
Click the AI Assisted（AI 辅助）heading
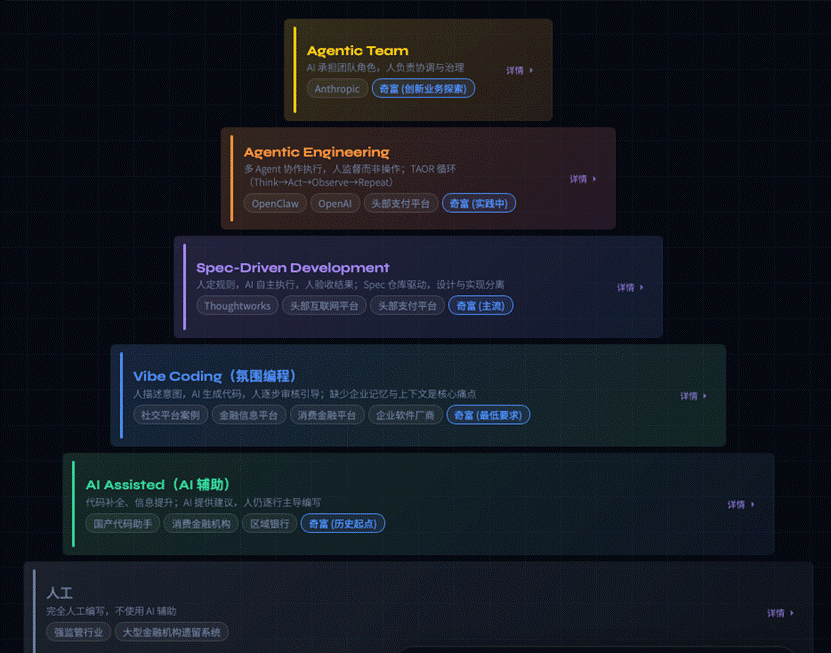click(x=158, y=484)
